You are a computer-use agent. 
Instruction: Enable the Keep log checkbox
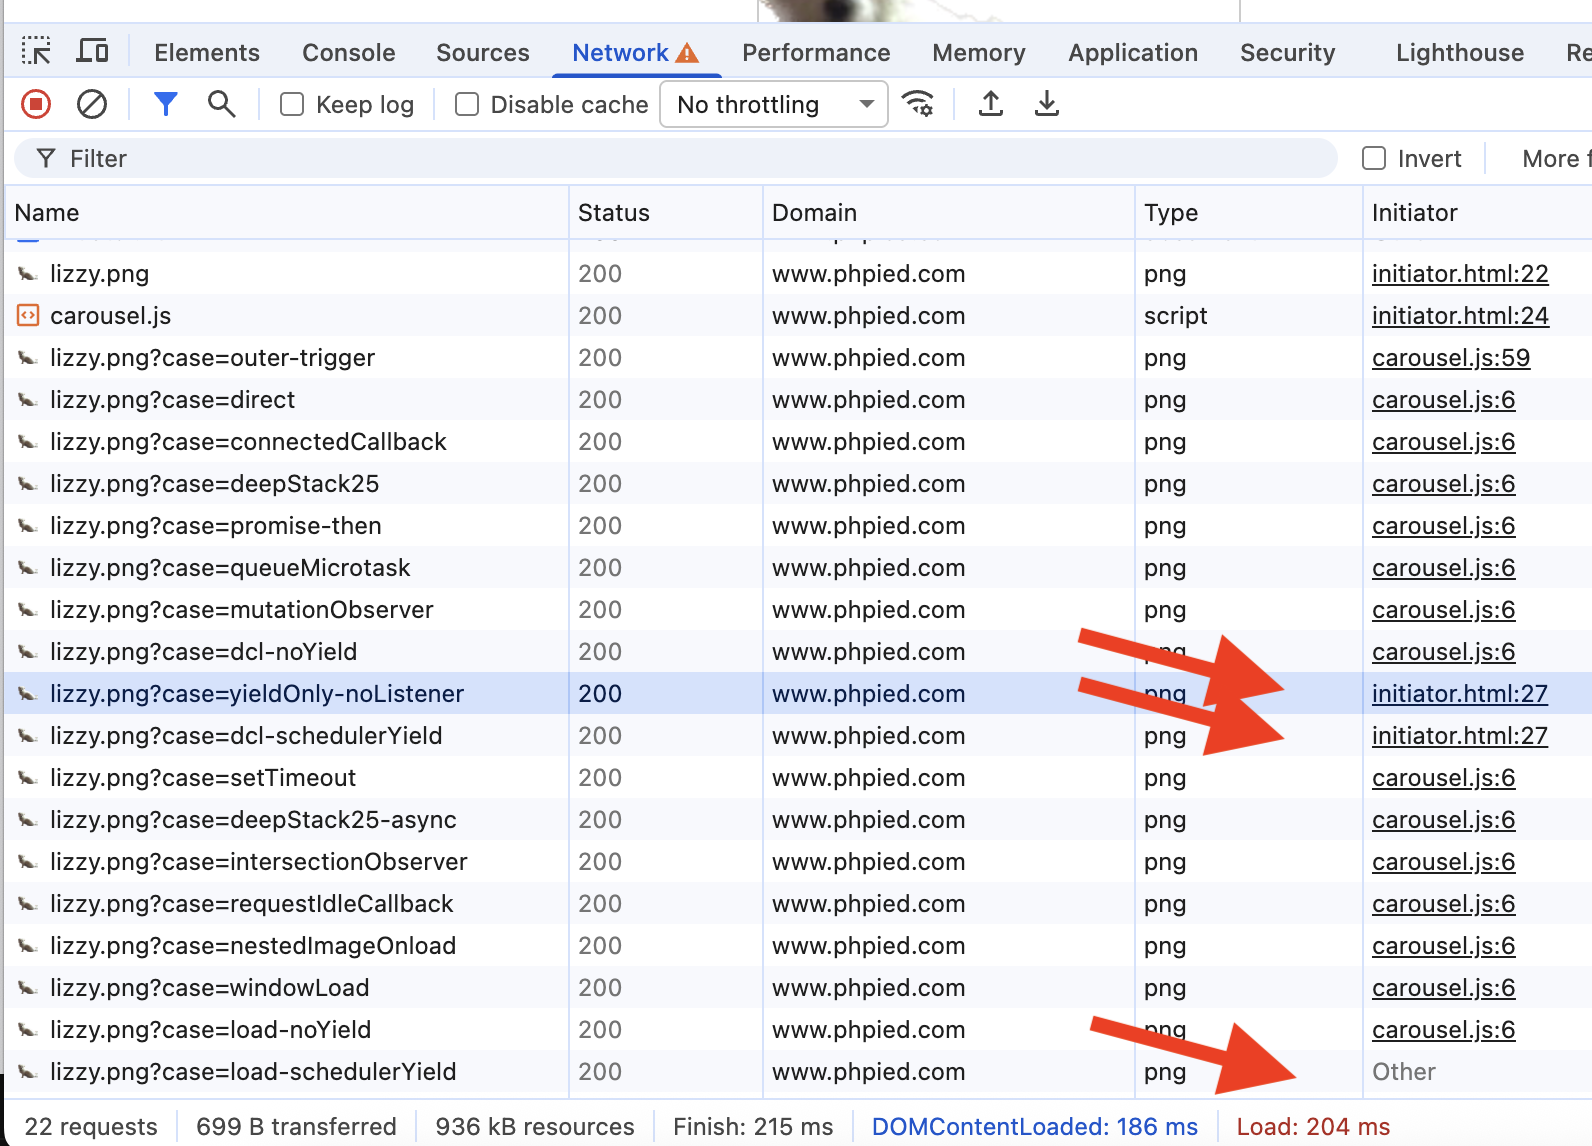[x=292, y=104]
